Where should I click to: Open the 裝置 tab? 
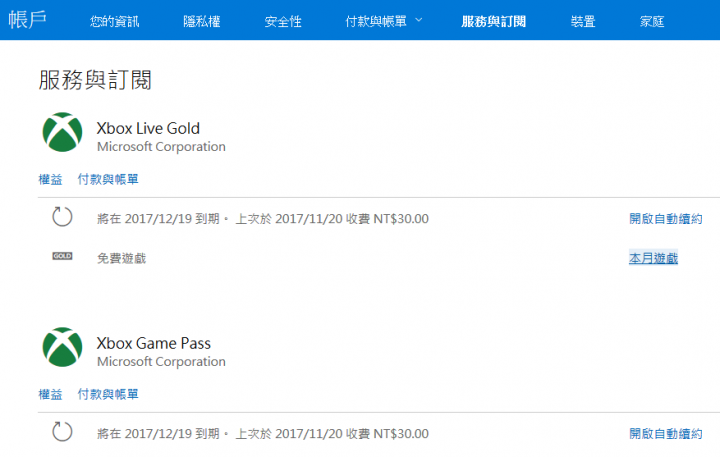tap(583, 21)
